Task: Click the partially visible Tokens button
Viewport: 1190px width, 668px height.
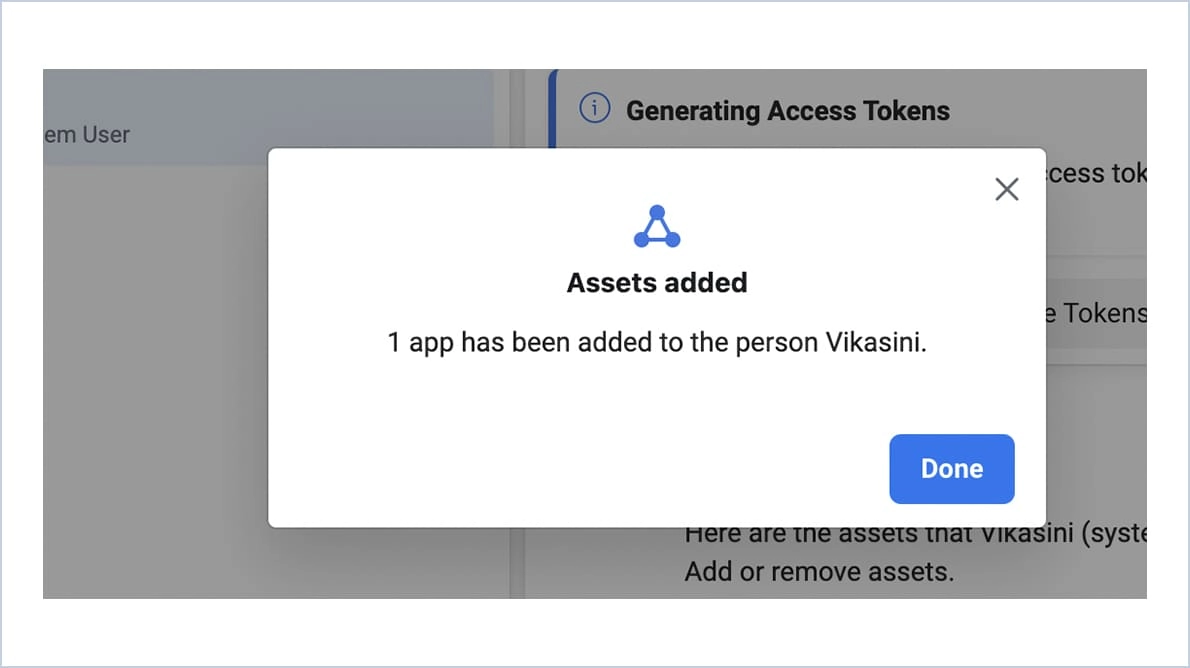Action: tap(1096, 313)
